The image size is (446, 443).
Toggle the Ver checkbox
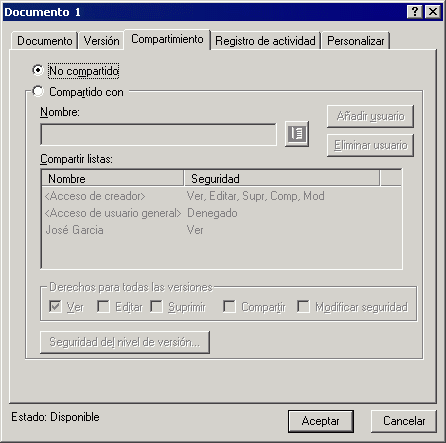(x=55, y=306)
